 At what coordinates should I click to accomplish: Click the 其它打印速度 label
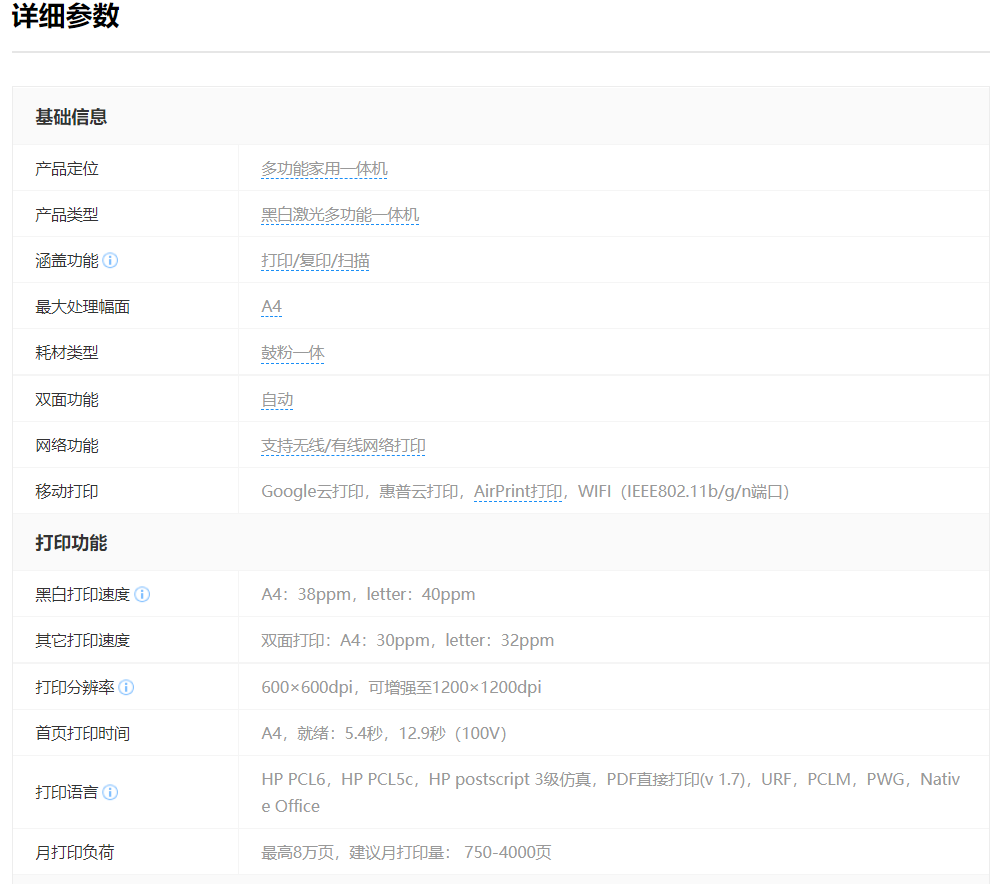pos(83,640)
